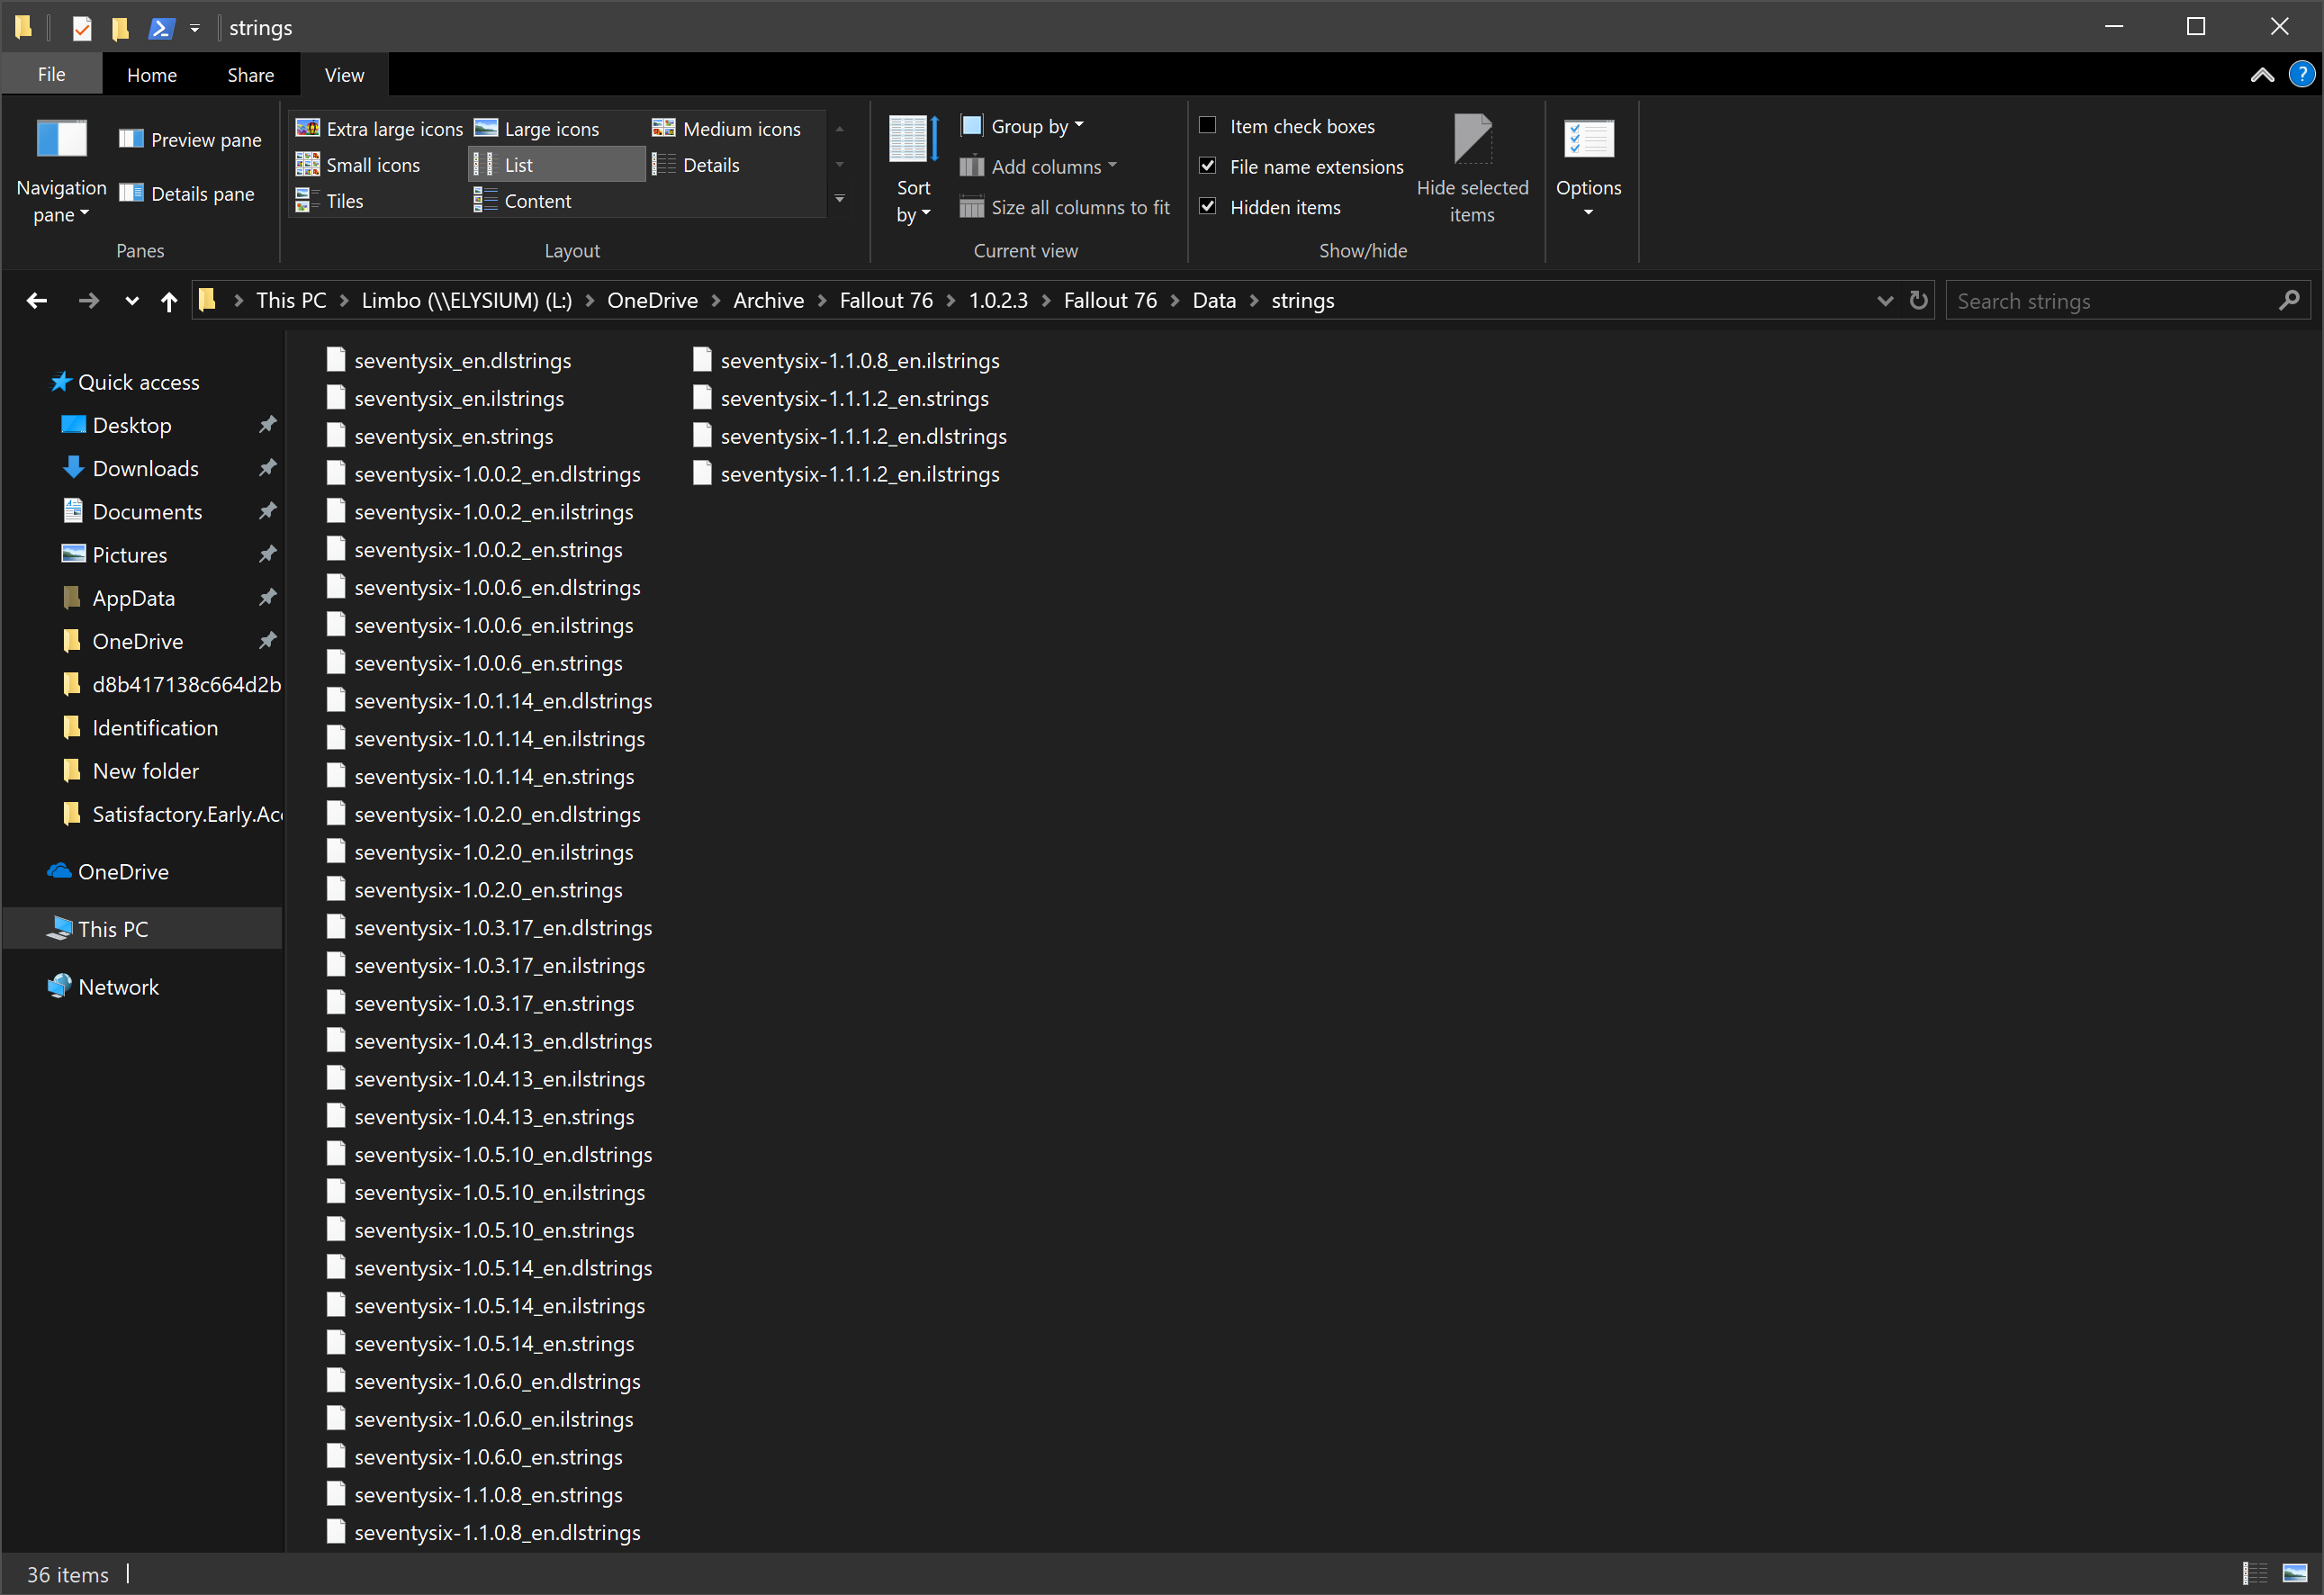Click the Extra large icons layout
2324x1595 pixels.
(380, 129)
